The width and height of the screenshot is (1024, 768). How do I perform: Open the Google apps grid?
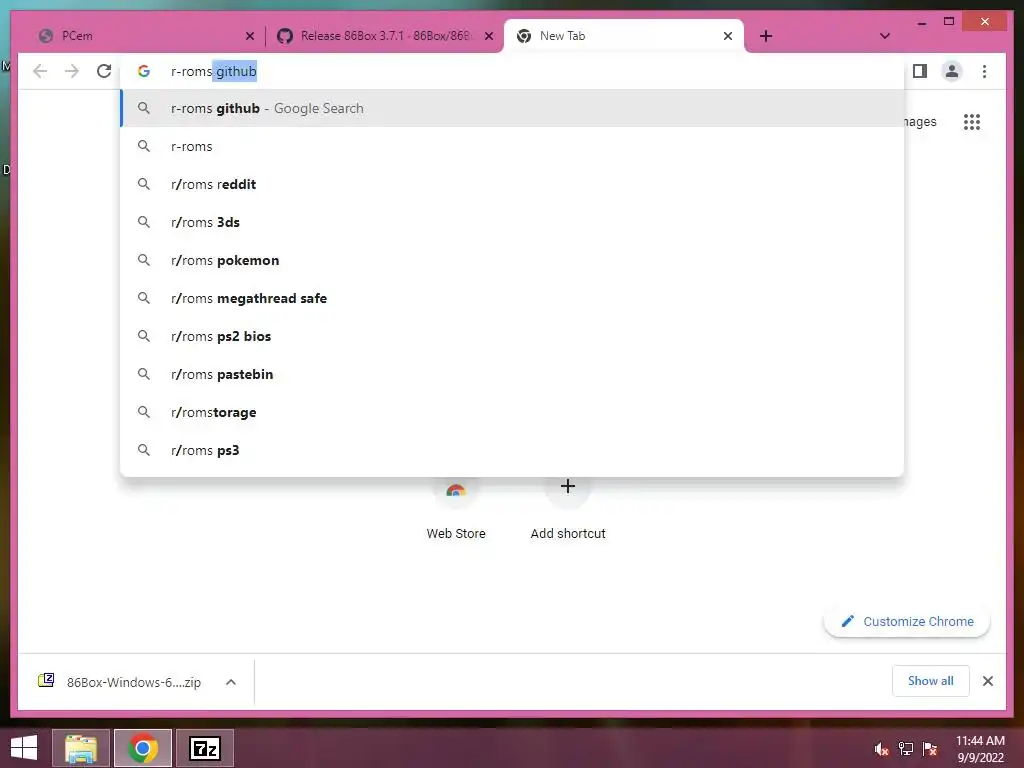click(972, 122)
